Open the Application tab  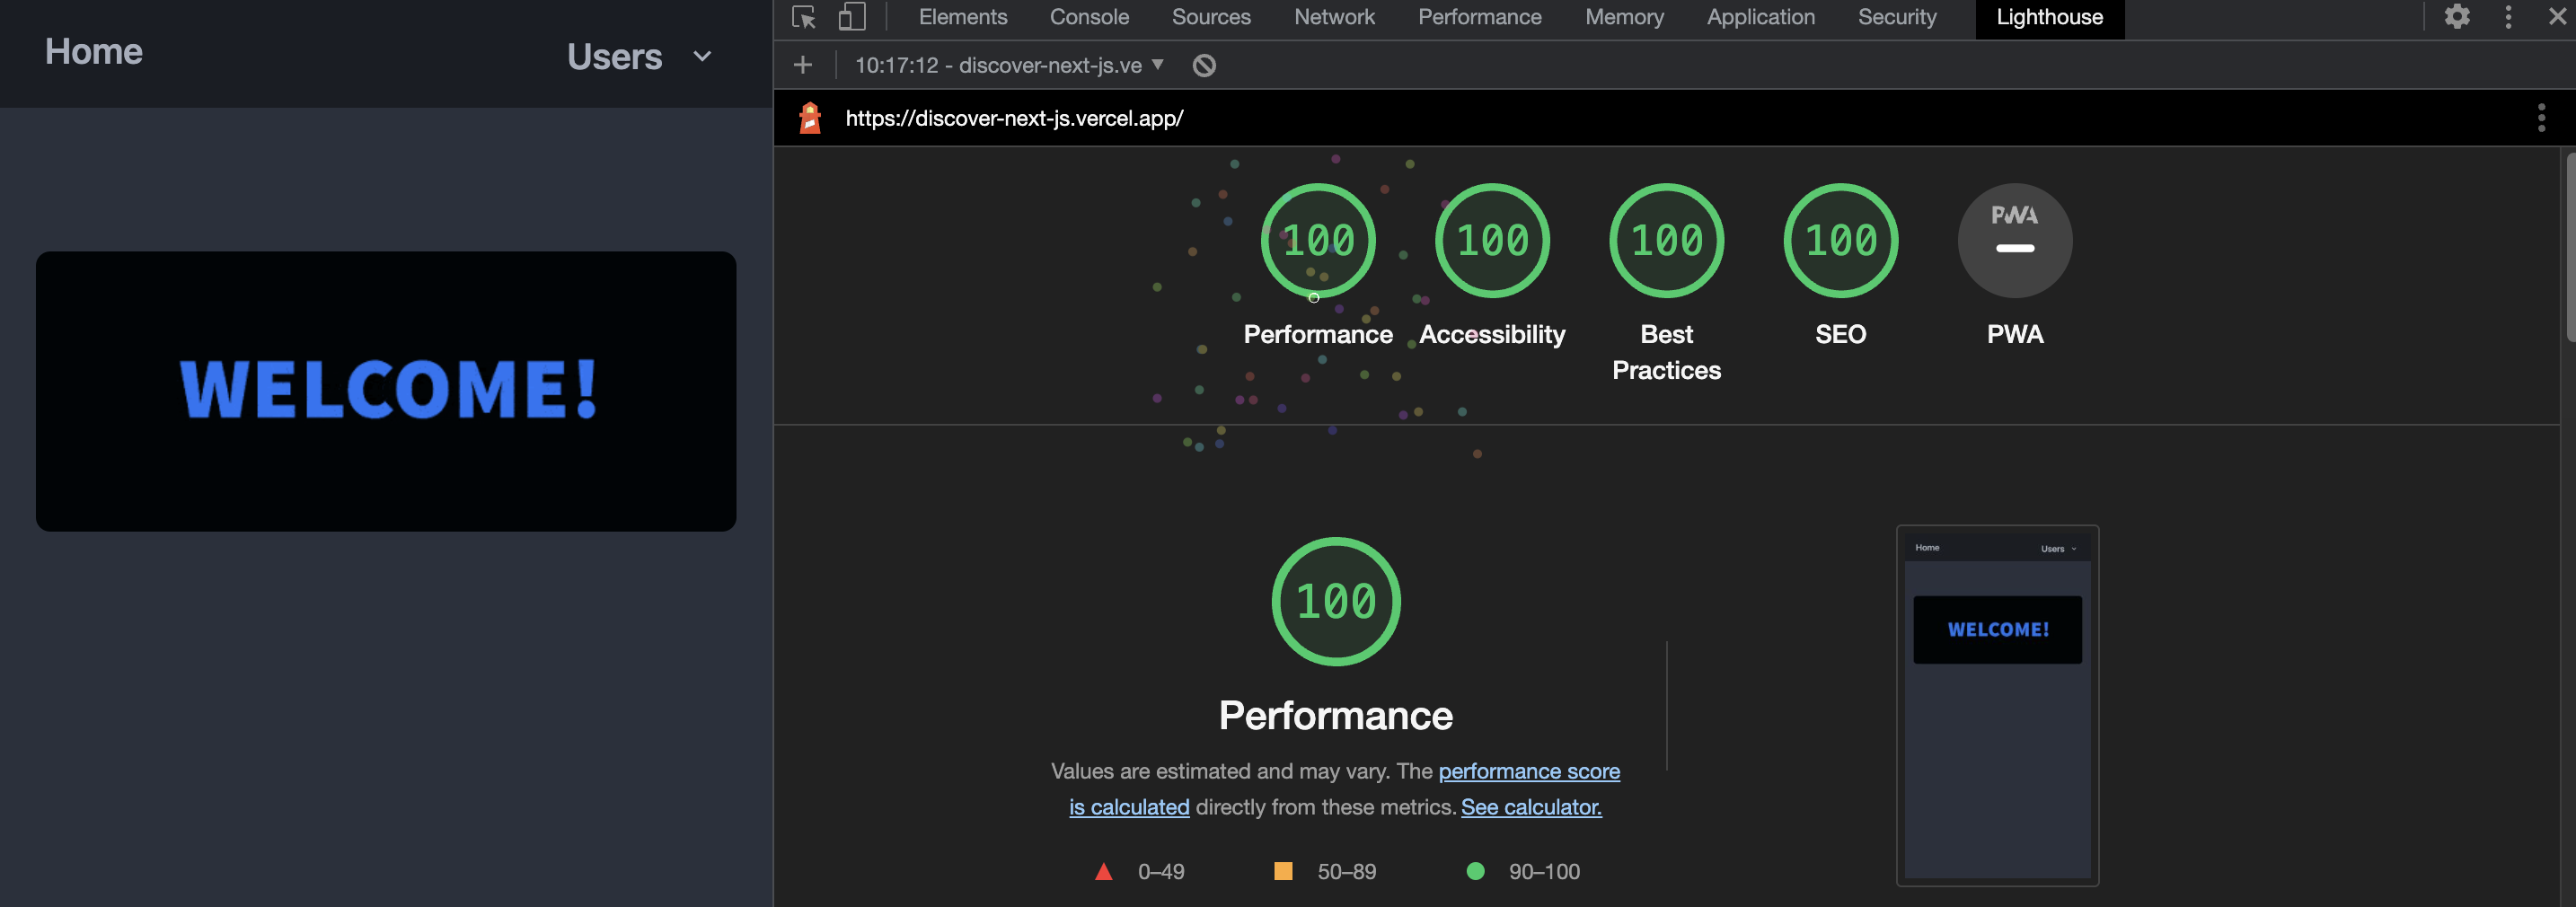coord(1760,17)
